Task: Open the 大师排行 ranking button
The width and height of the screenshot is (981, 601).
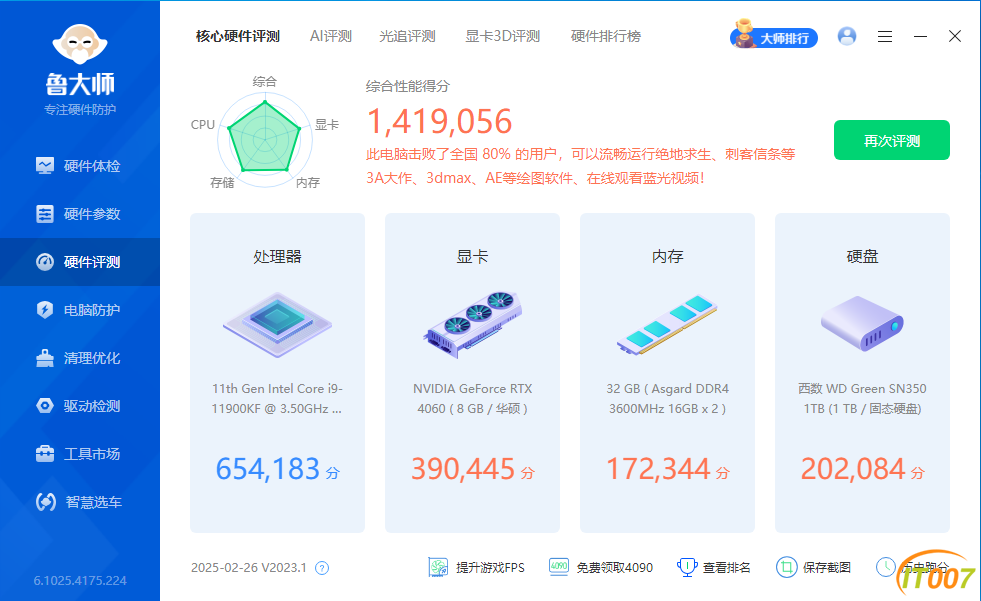Action: coord(774,36)
